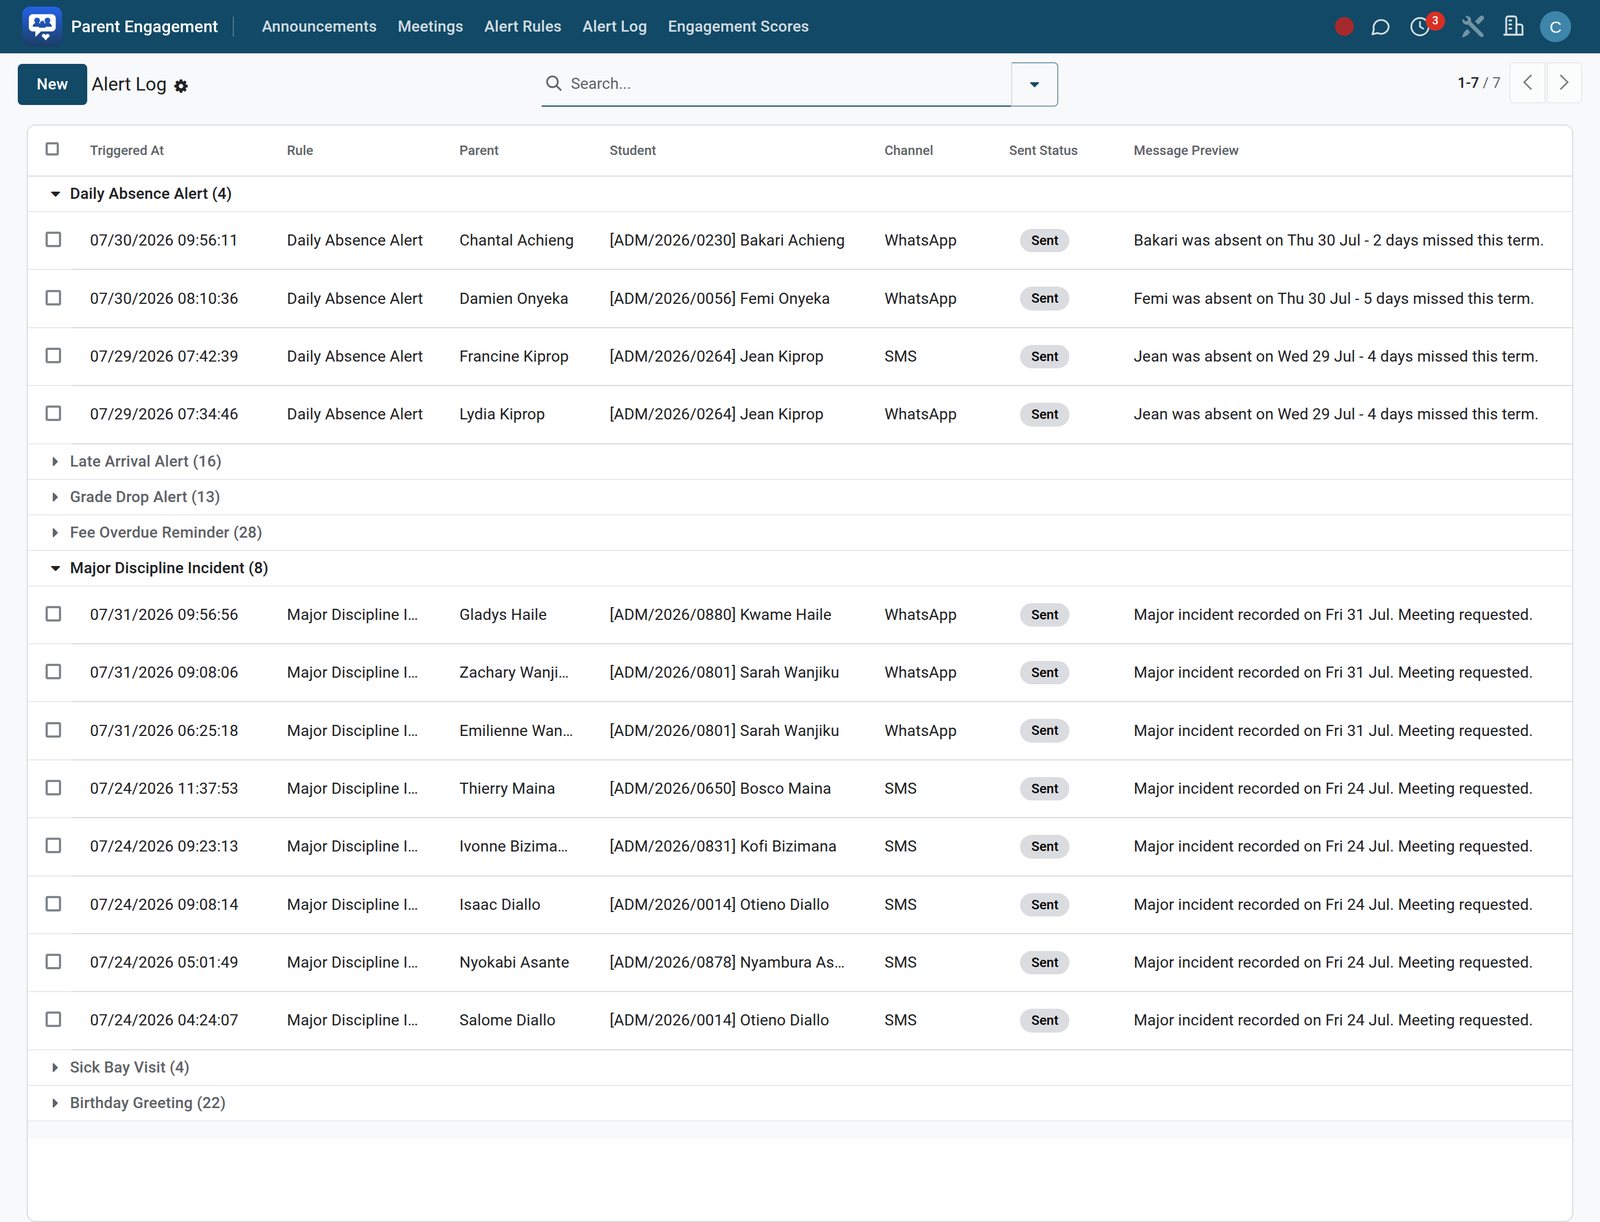Open record triggered 07/31/2026 09:08:06
1600x1222 pixels.
(x=164, y=672)
